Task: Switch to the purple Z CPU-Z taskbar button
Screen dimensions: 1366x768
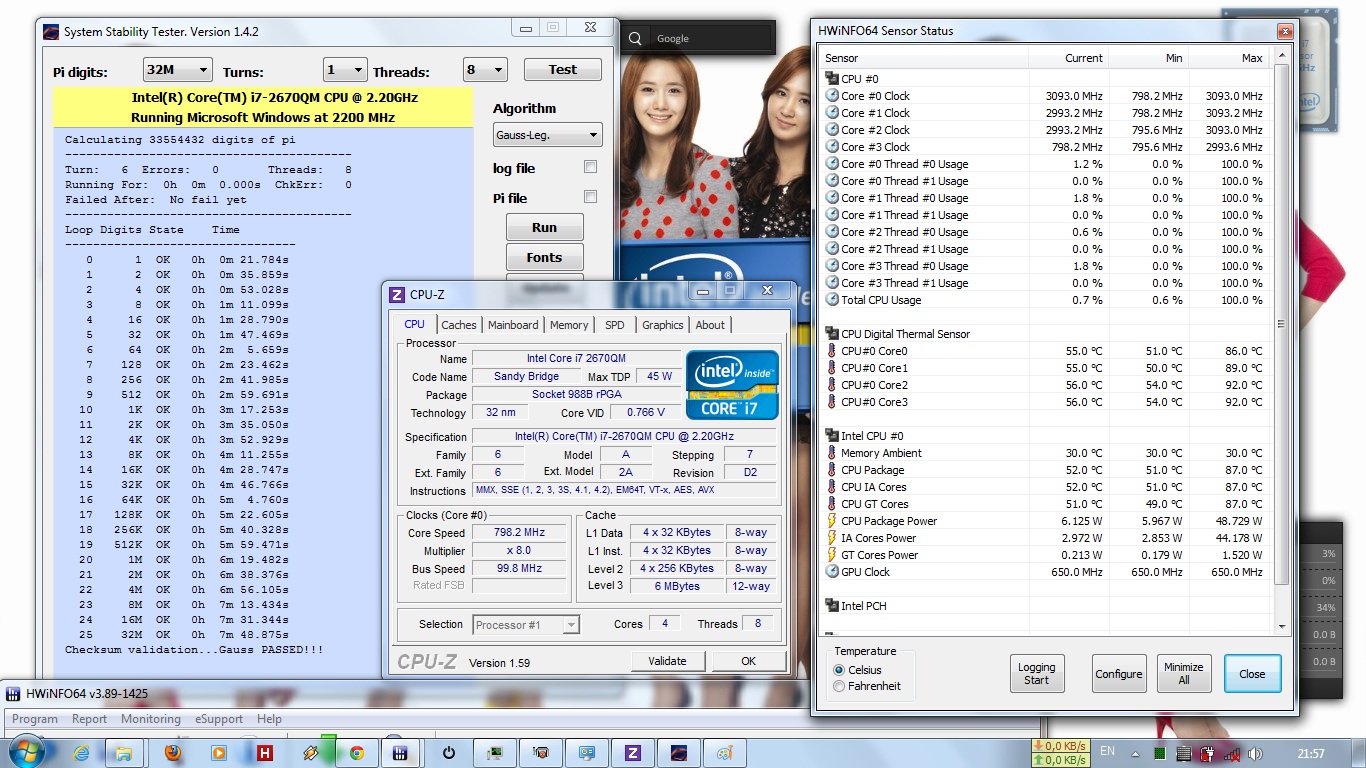Action: point(632,753)
